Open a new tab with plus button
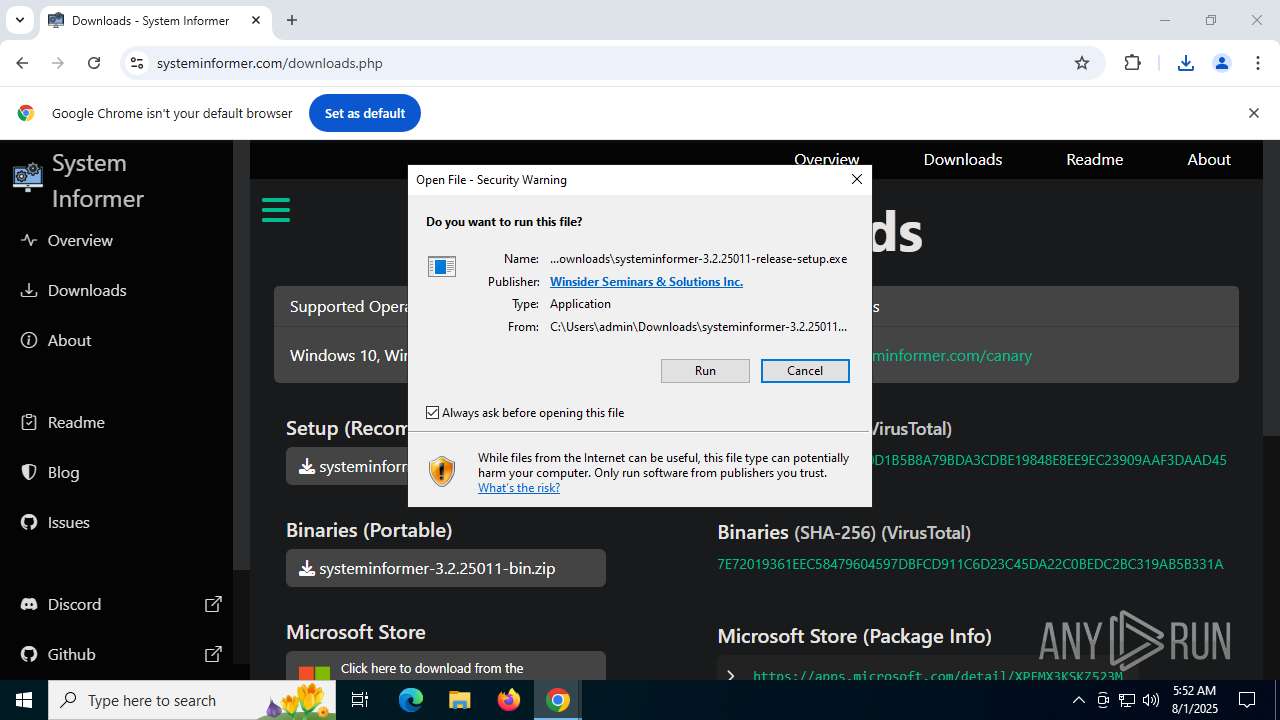 292,20
